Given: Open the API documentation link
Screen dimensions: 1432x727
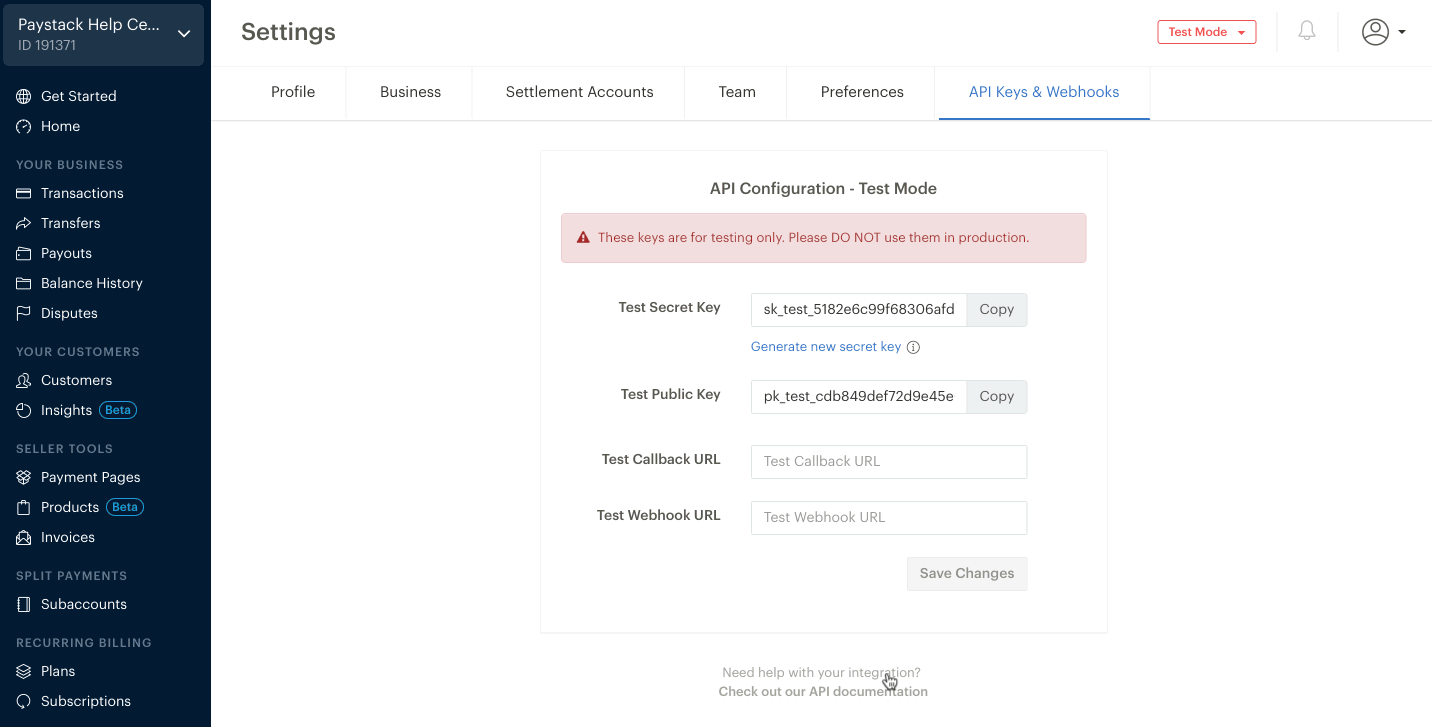Looking at the screenshot, I should click(823, 692).
